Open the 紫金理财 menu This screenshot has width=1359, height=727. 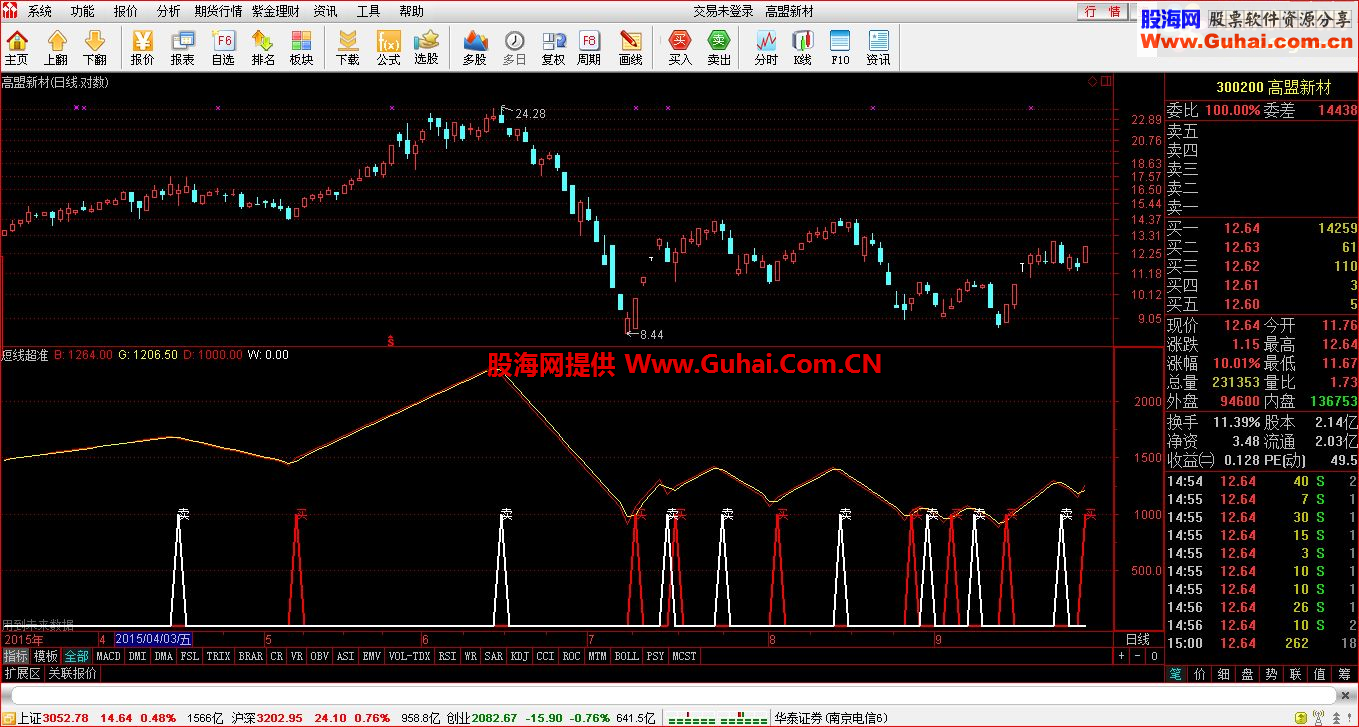point(275,11)
